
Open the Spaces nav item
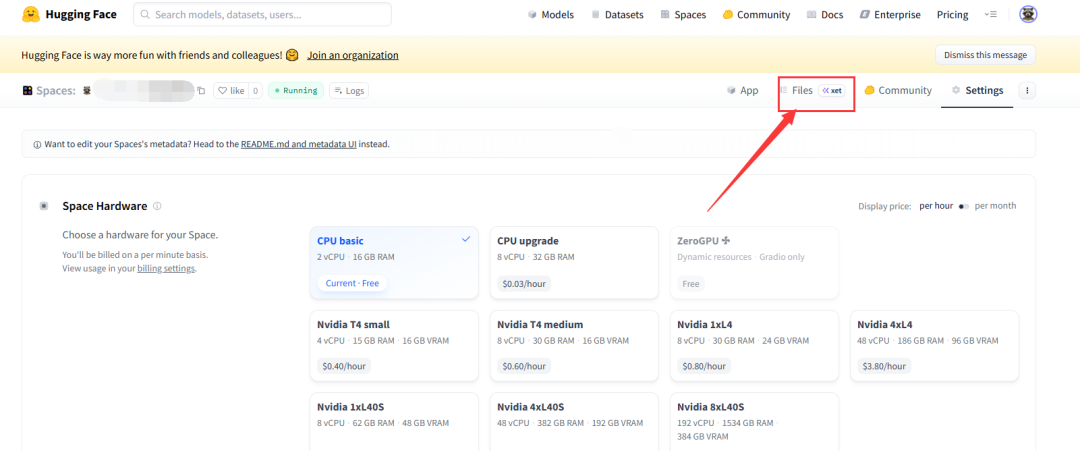tap(683, 14)
